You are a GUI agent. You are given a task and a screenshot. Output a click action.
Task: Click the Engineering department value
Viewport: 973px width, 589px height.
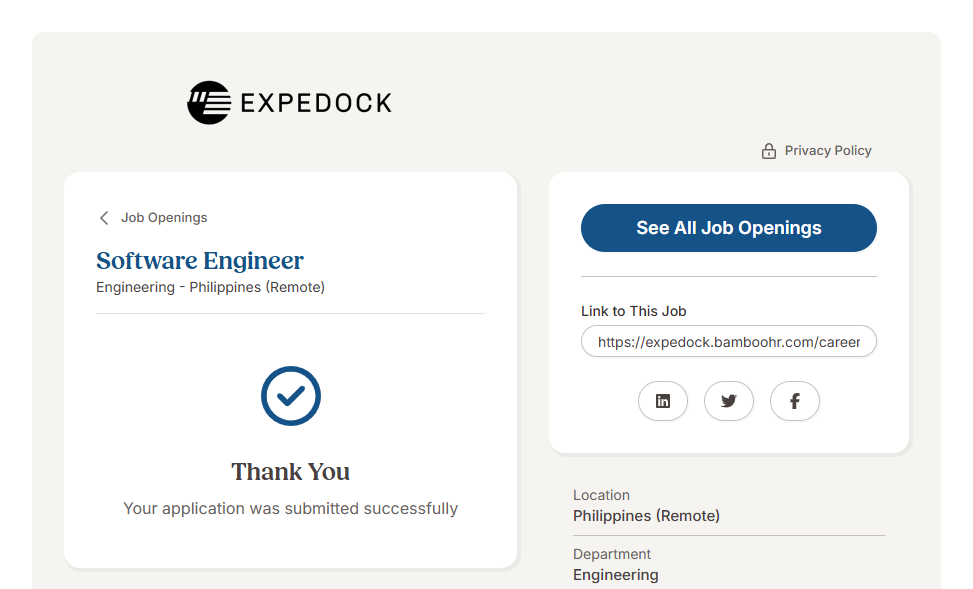click(615, 575)
